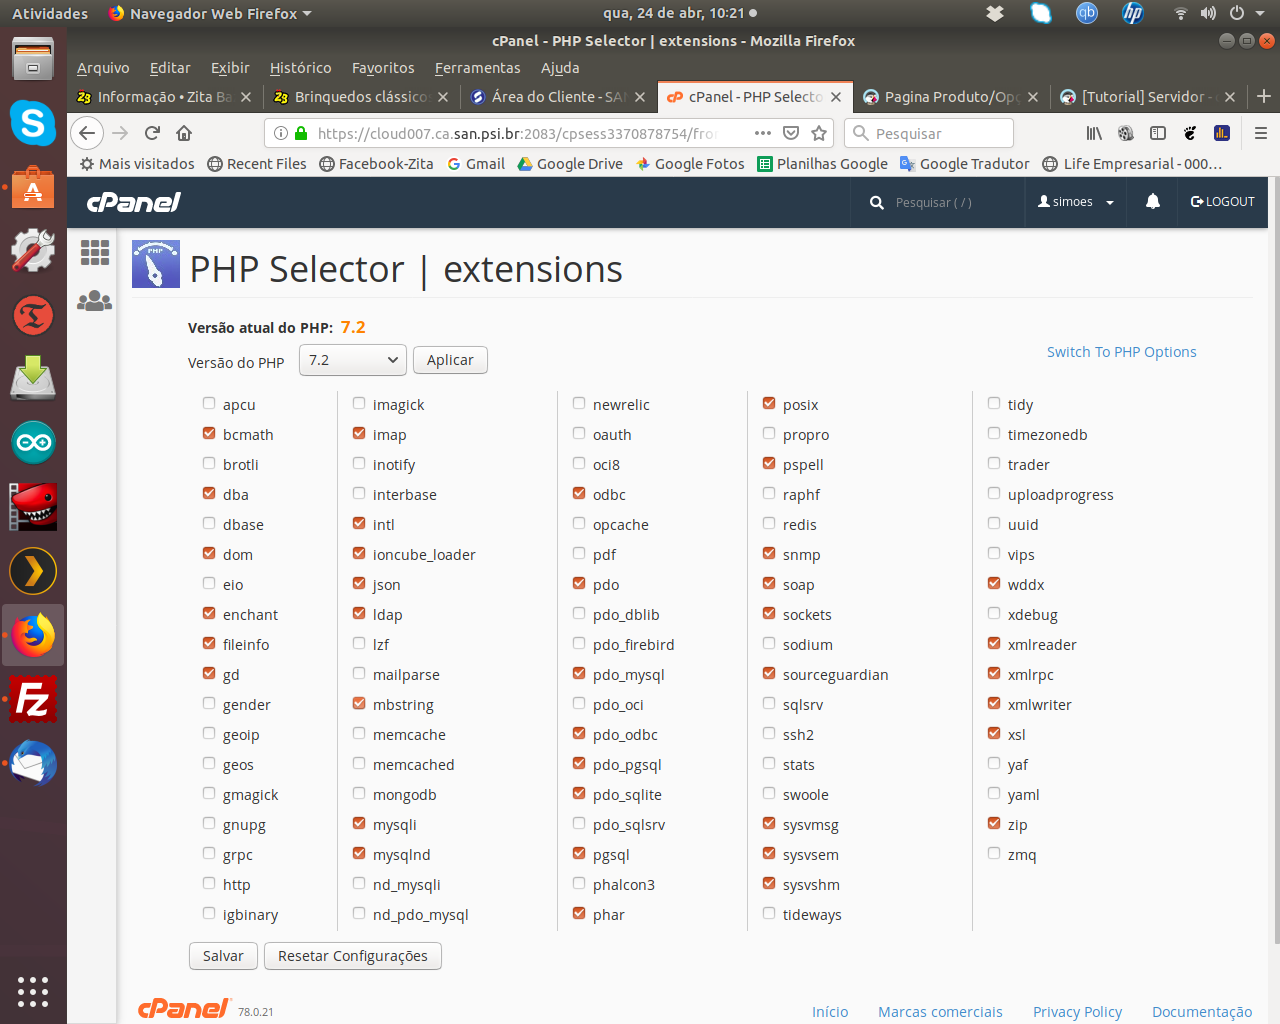Open the Arquivo menu
The image size is (1280, 1024).
point(103,68)
